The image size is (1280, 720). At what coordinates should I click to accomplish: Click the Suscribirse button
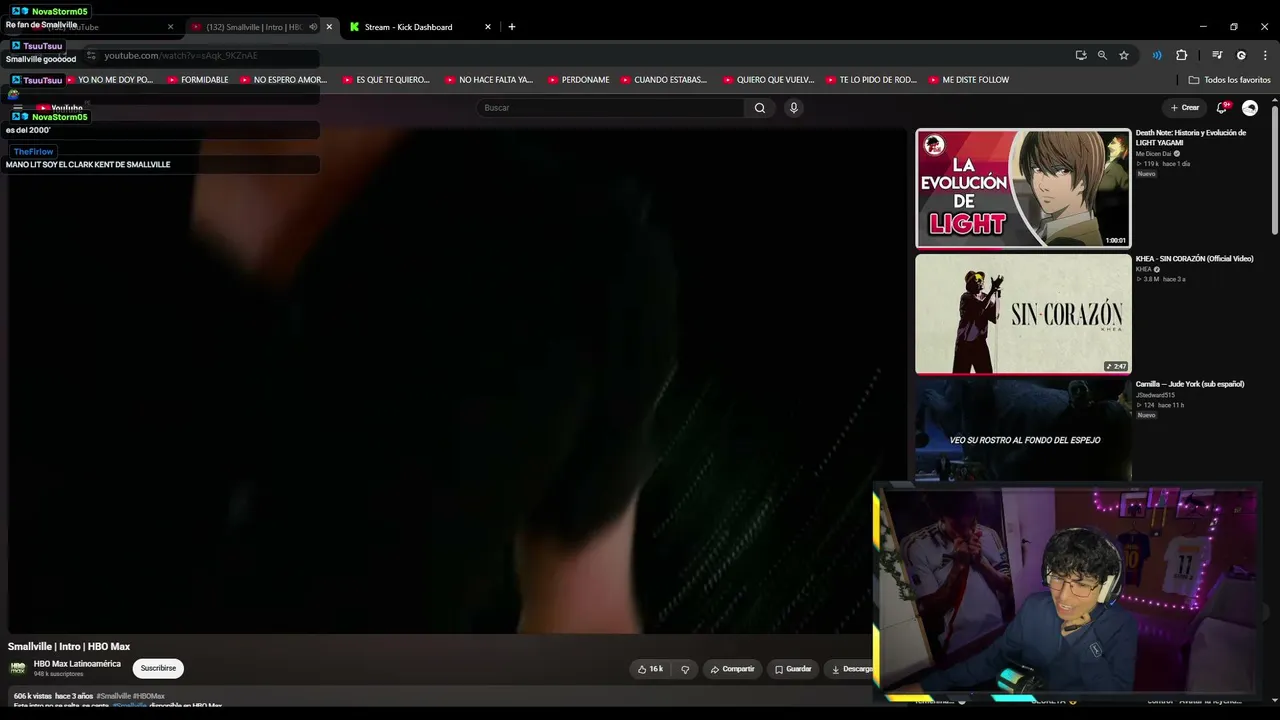[158, 668]
